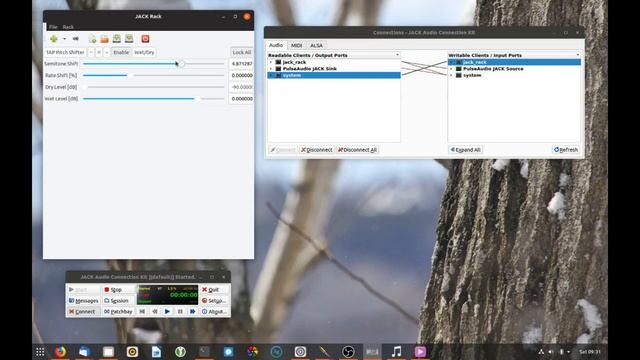Click the red Quit icon in the JACK Rack toolbar
This screenshot has height=360, width=640.
click(x=145, y=39)
